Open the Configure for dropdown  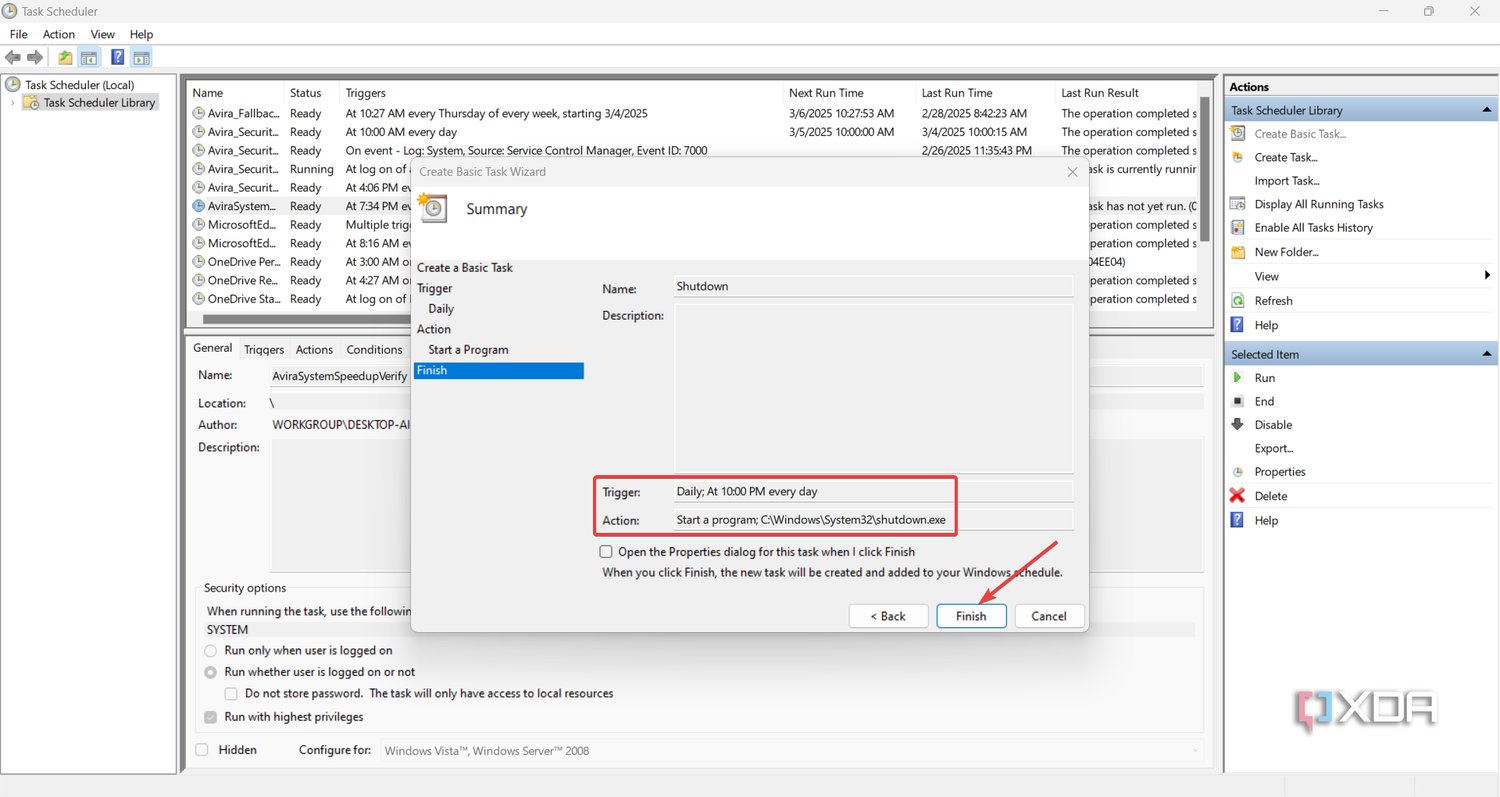coord(1195,750)
